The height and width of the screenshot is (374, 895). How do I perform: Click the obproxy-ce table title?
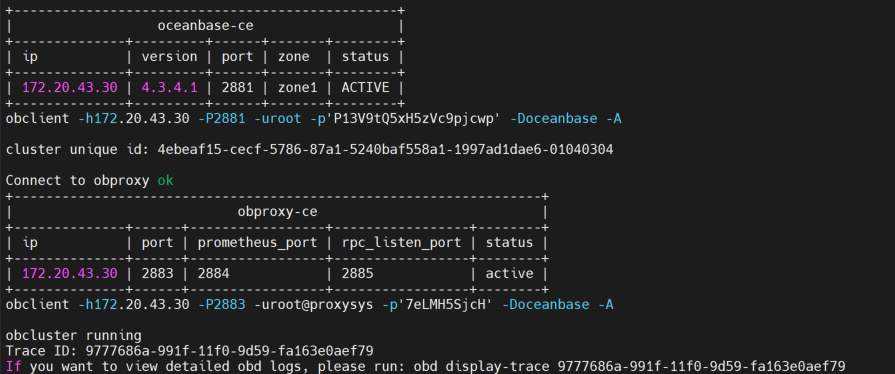277,212
